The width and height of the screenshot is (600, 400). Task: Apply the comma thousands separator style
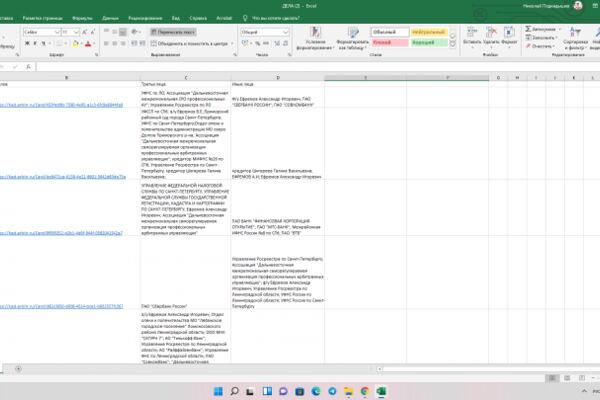tap(266, 44)
